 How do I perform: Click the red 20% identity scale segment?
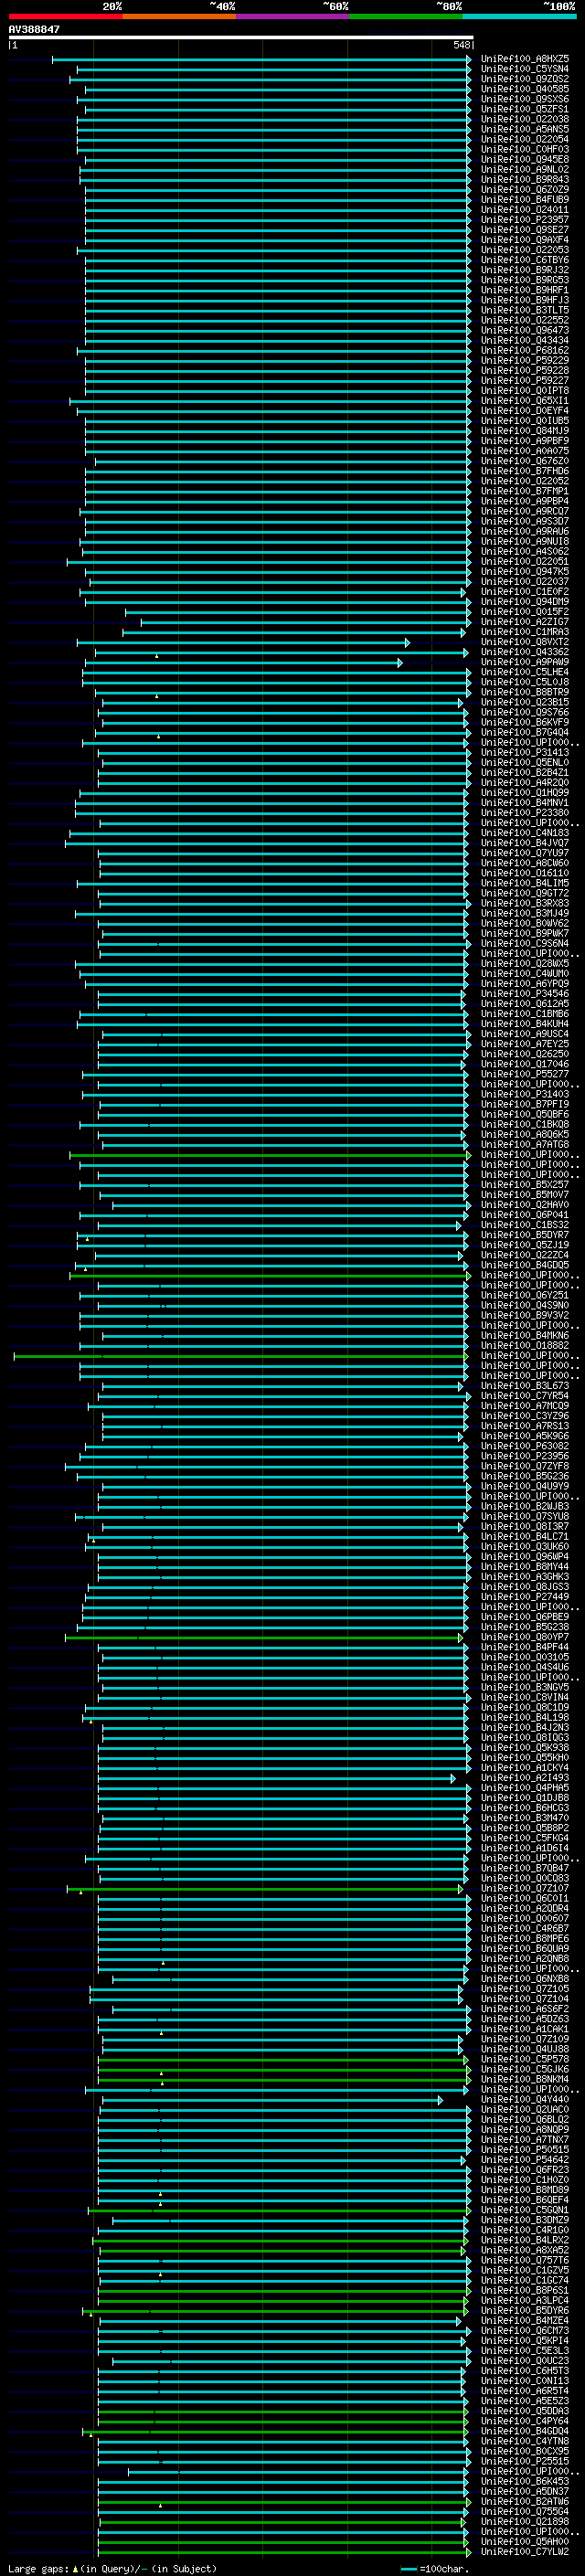coord(66,16)
